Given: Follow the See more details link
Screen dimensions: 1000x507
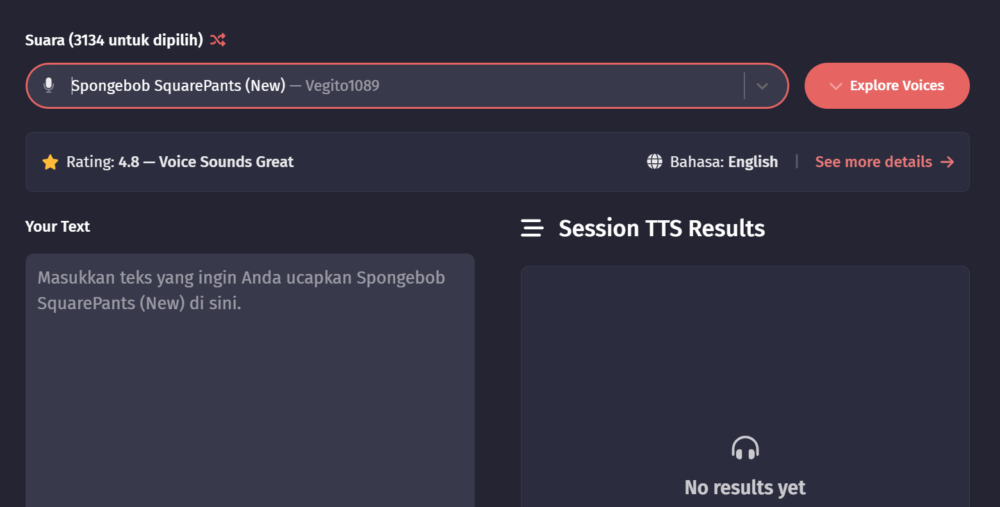Looking at the screenshot, I should click(x=873, y=162).
